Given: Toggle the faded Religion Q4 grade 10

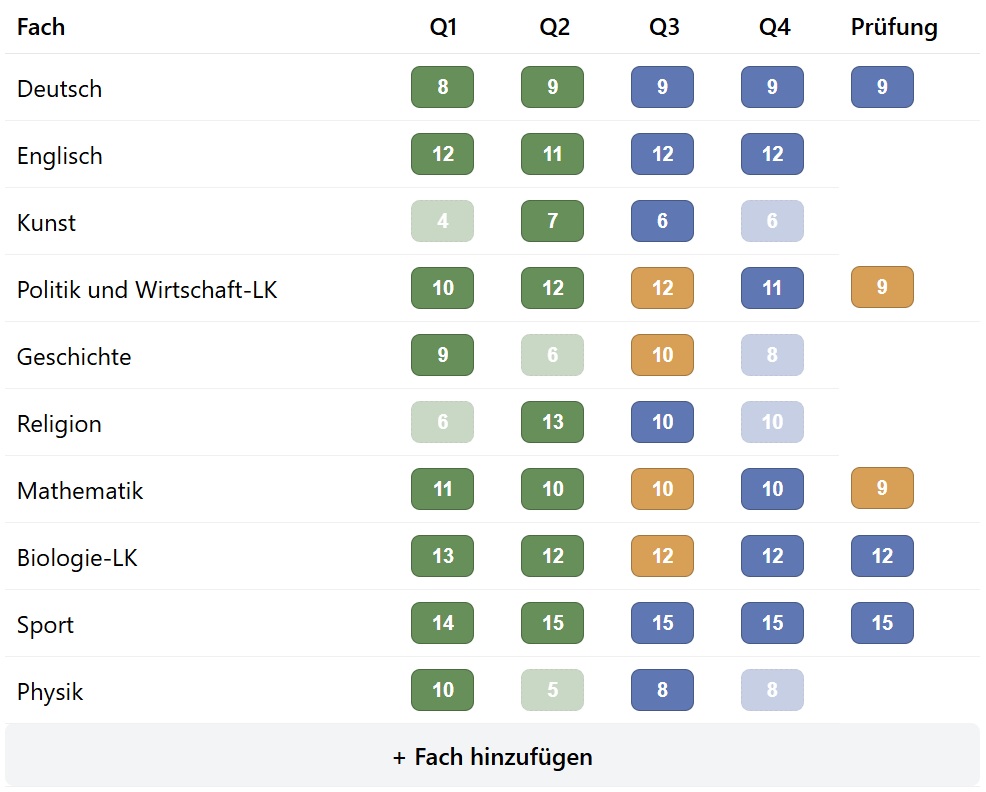Looking at the screenshot, I should click(771, 422).
